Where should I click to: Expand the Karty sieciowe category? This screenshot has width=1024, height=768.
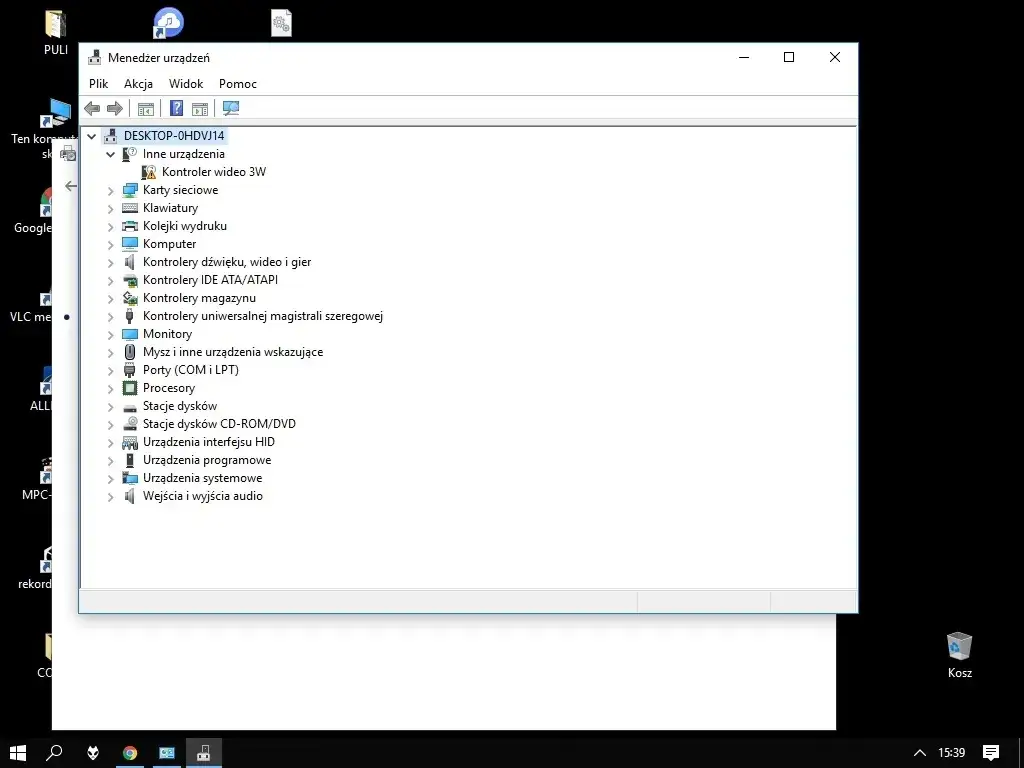tap(110, 191)
